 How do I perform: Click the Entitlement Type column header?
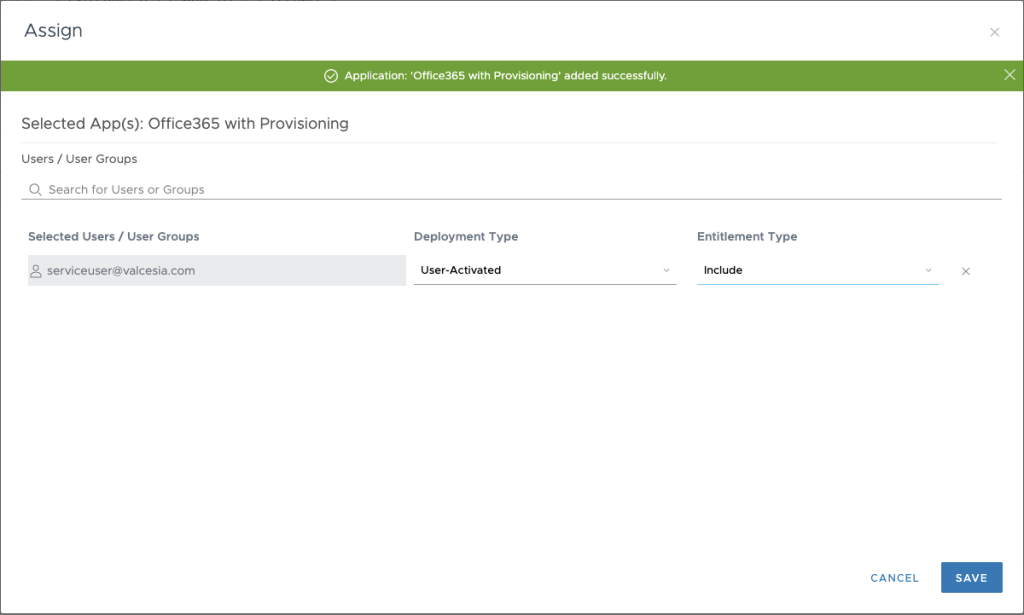click(747, 237)
